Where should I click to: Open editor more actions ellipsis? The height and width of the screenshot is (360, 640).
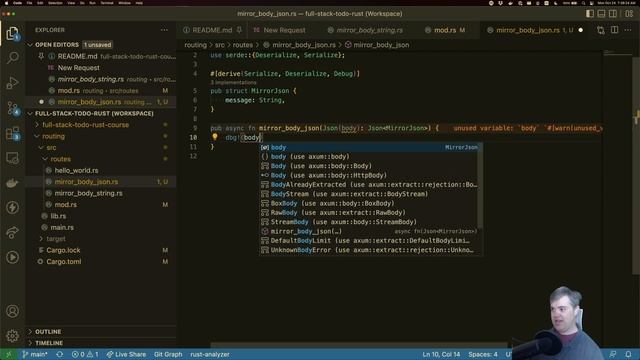[628, 30]
